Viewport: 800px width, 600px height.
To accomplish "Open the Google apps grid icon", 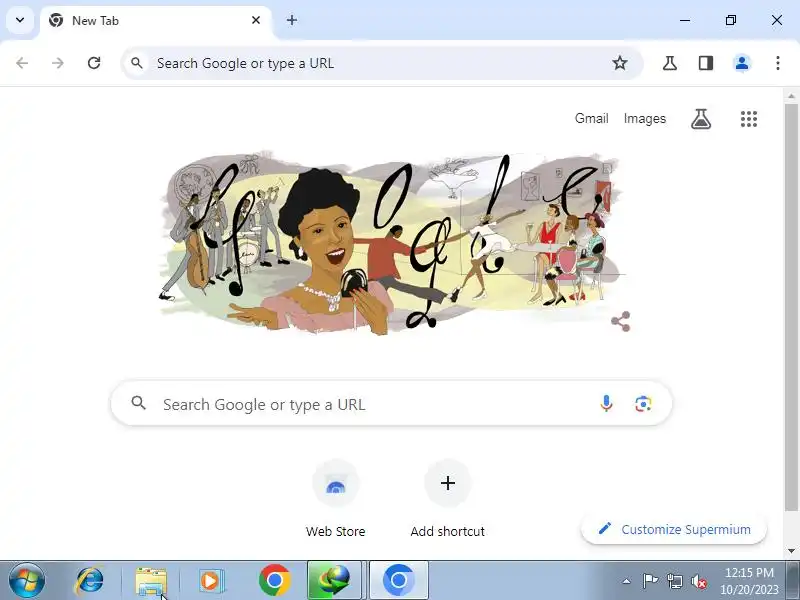I will pyautogui.click(x=748, y=119).
